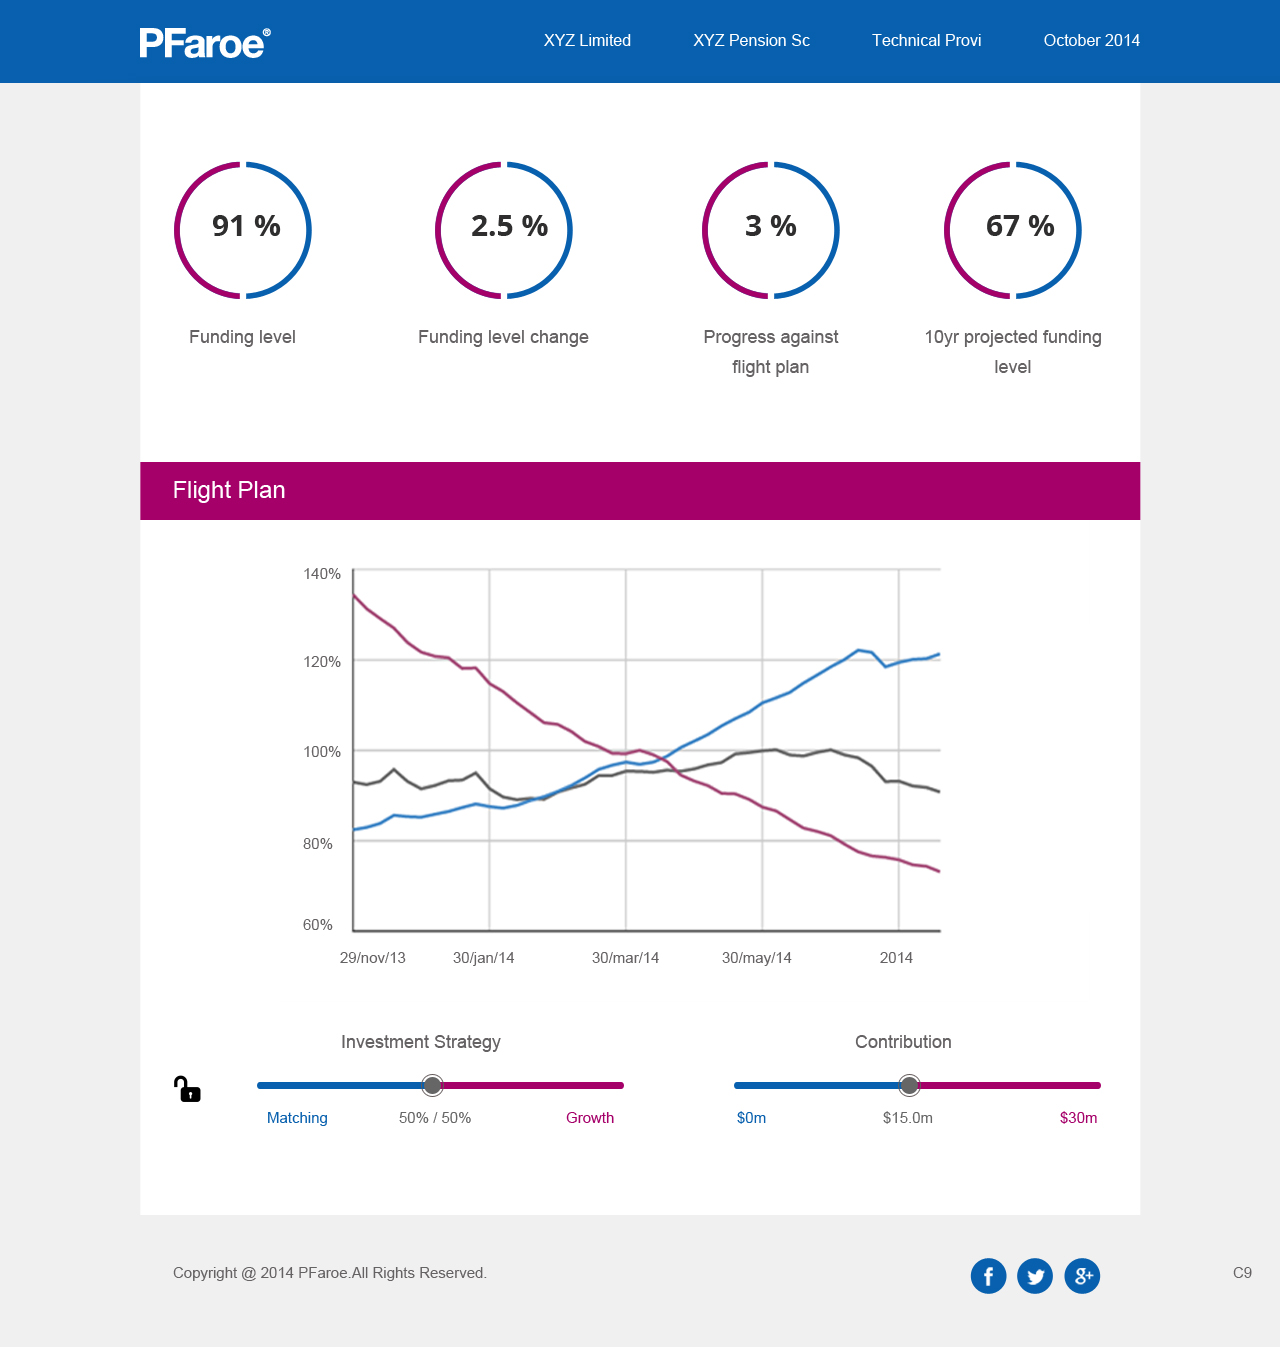Viewport: 1280px width, 1347px height.
Task: Click the 60% y-axis label
Action: point(318,925)
